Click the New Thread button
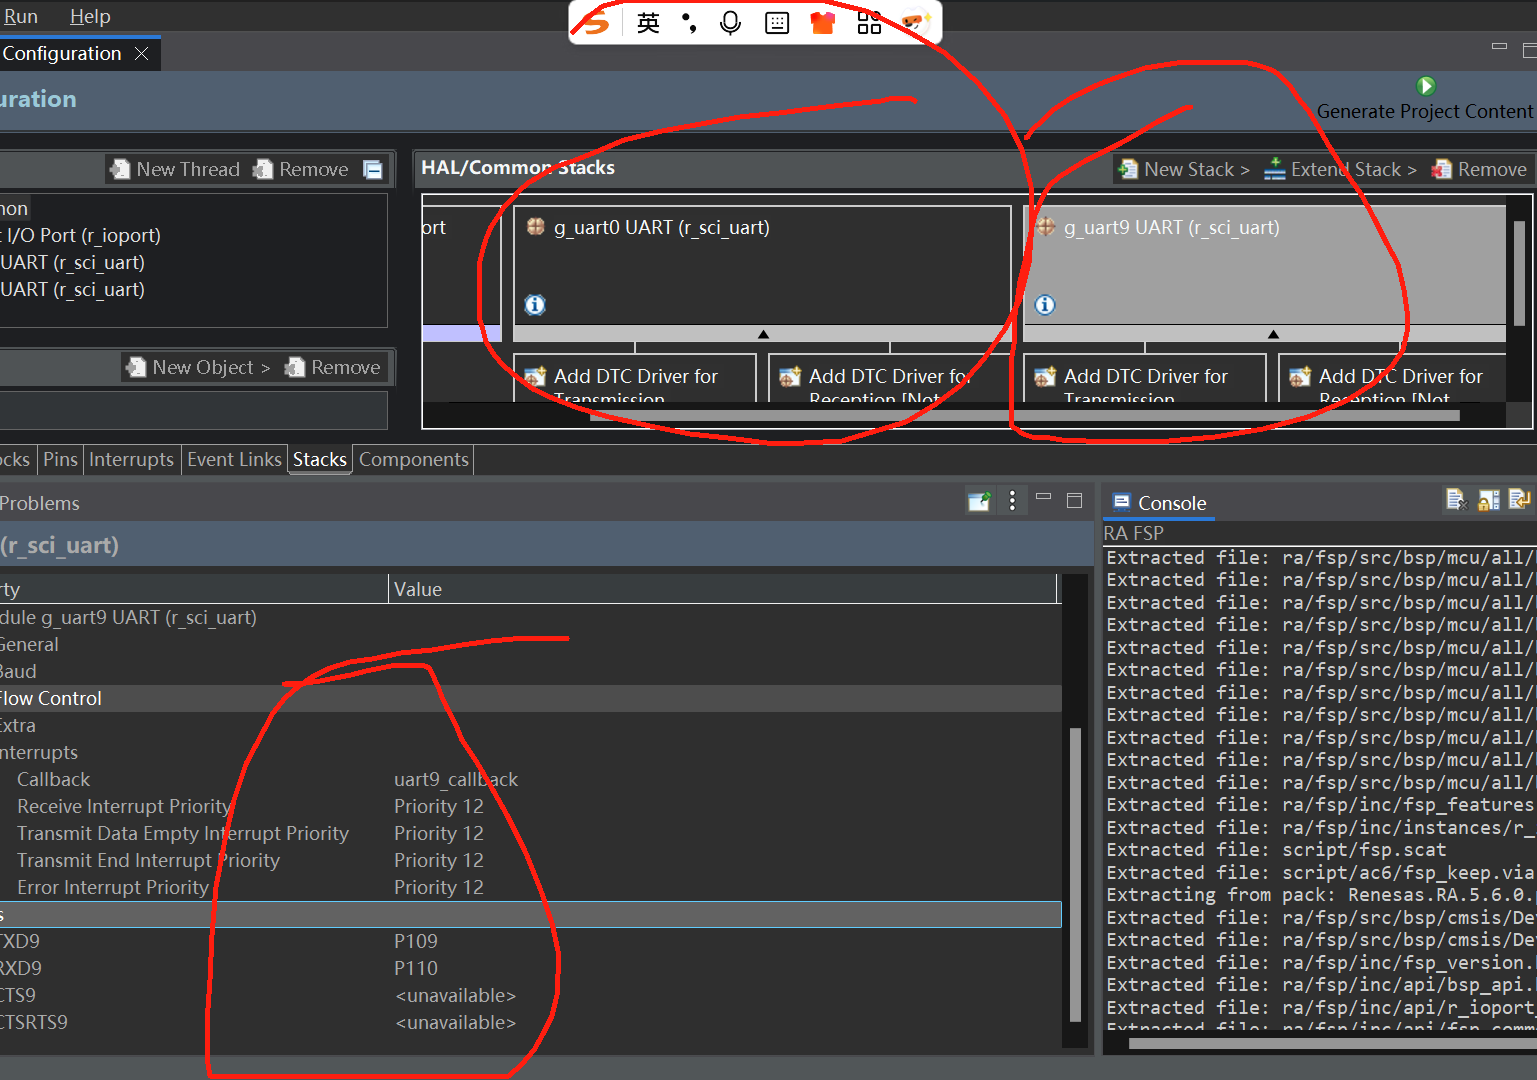Screen dimensions: 1537x1080 coord(175,169)
